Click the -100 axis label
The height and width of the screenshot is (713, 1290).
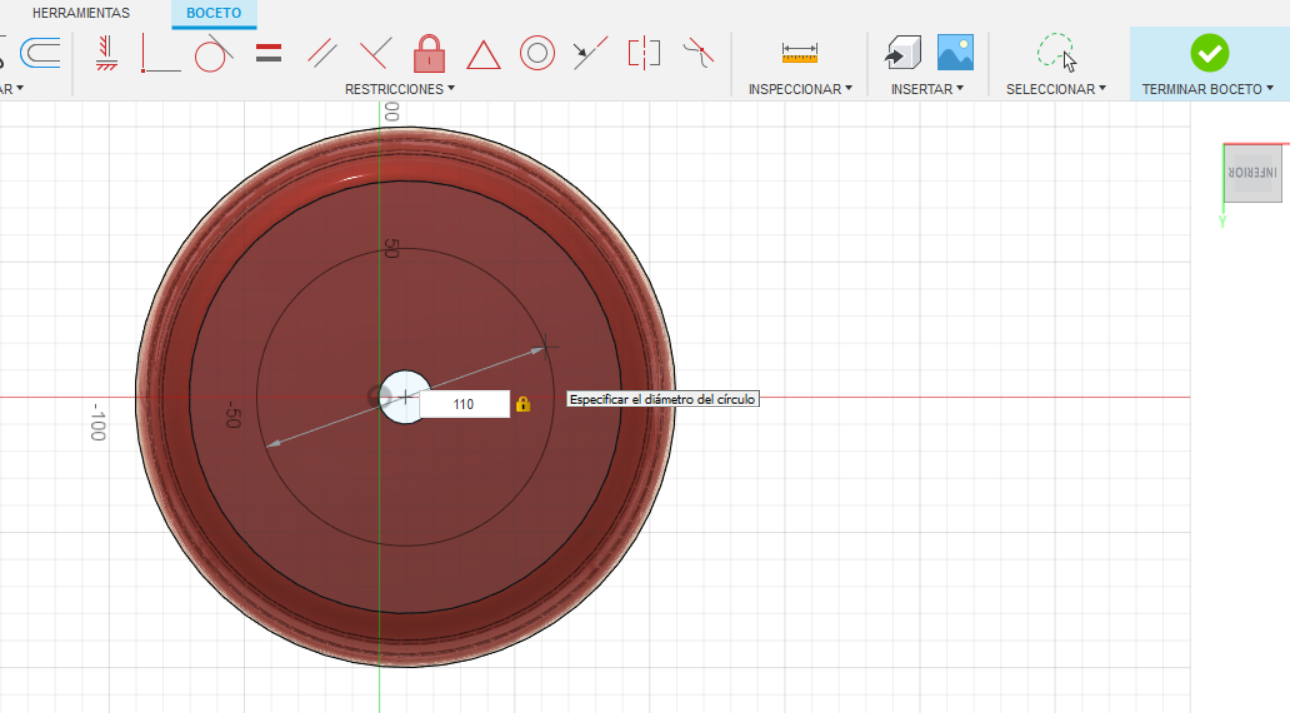tap(97, 422)
